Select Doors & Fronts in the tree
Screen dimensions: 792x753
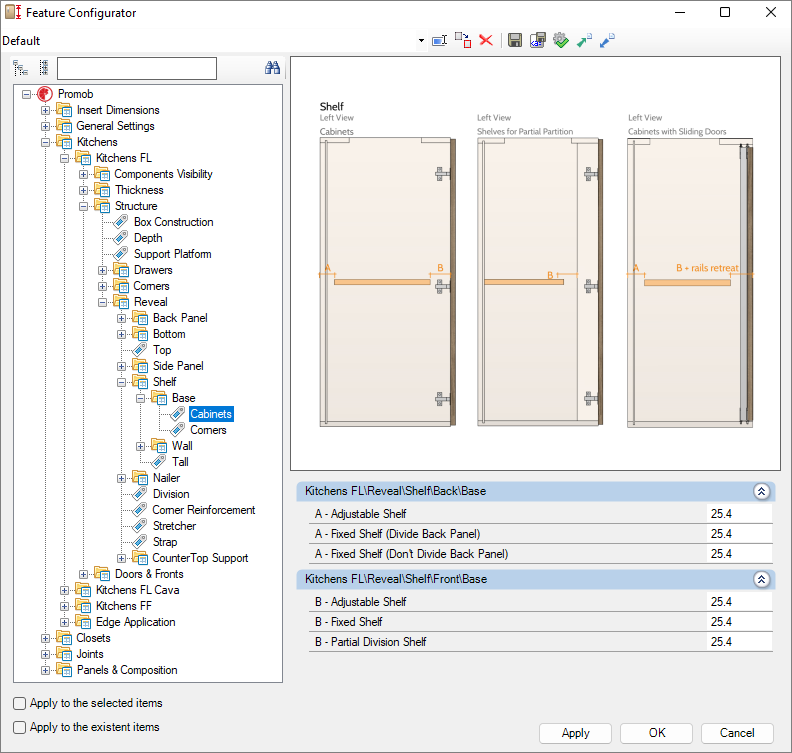coord(149,574)
